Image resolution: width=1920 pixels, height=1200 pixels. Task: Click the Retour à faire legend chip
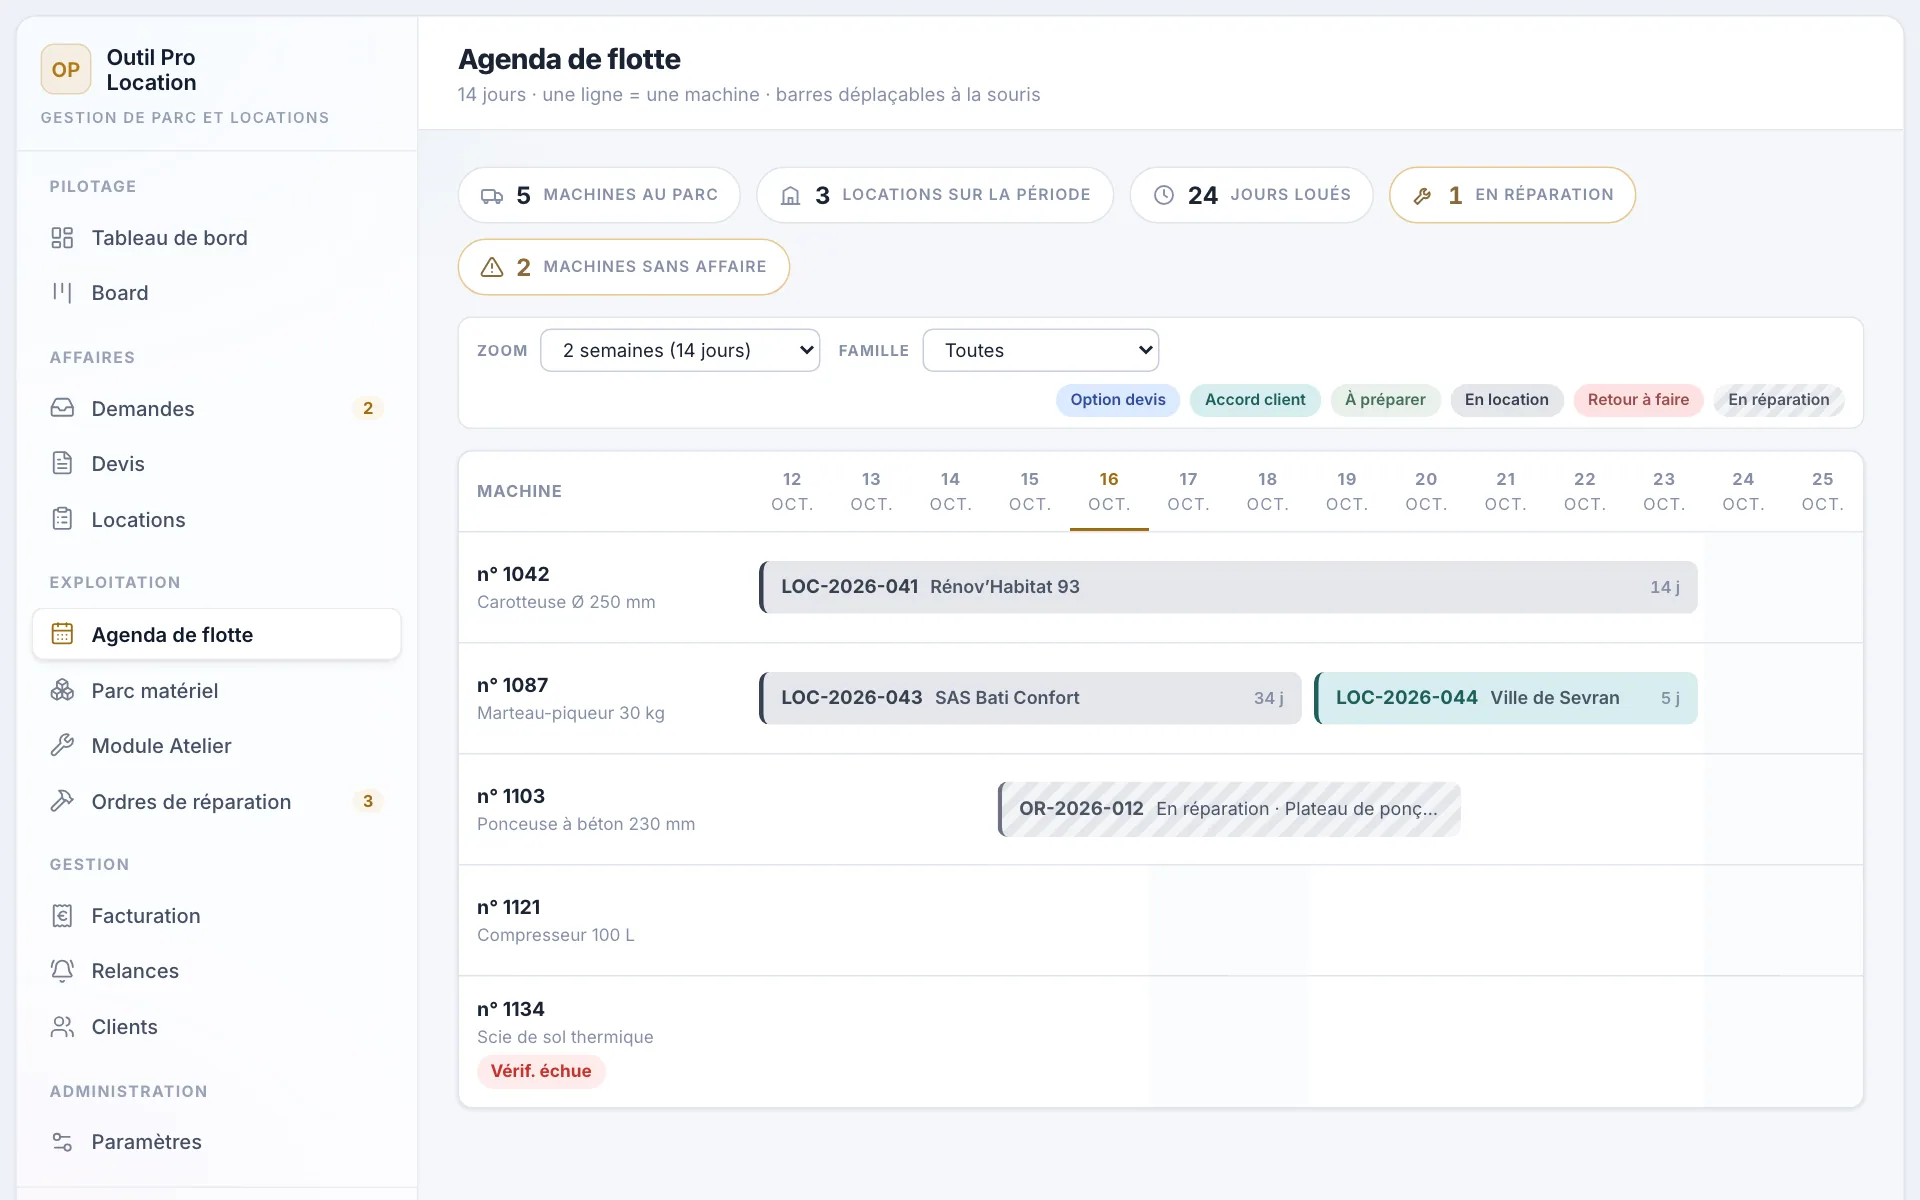point(1638,400)
